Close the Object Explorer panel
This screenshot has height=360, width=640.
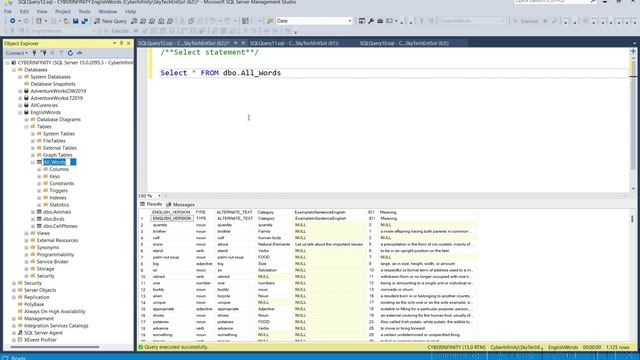click(129, 43)
